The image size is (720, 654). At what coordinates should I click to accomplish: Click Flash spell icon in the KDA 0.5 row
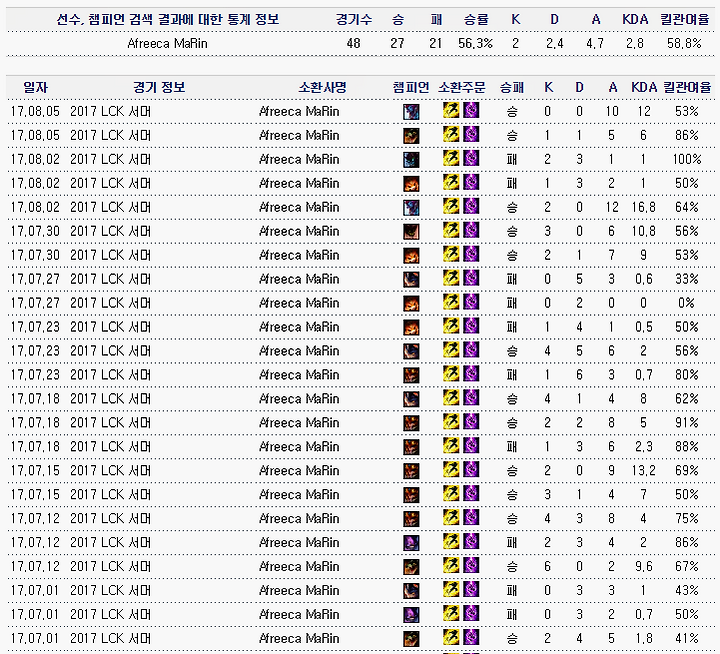(x=451, y=326)
